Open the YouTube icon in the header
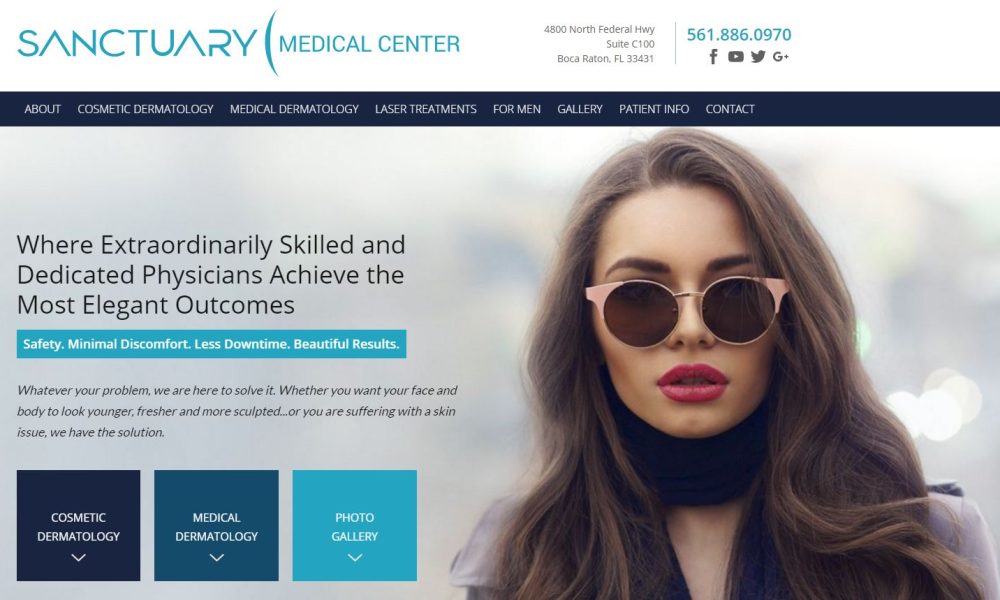 pyautogui.click(x=736, y=57)
